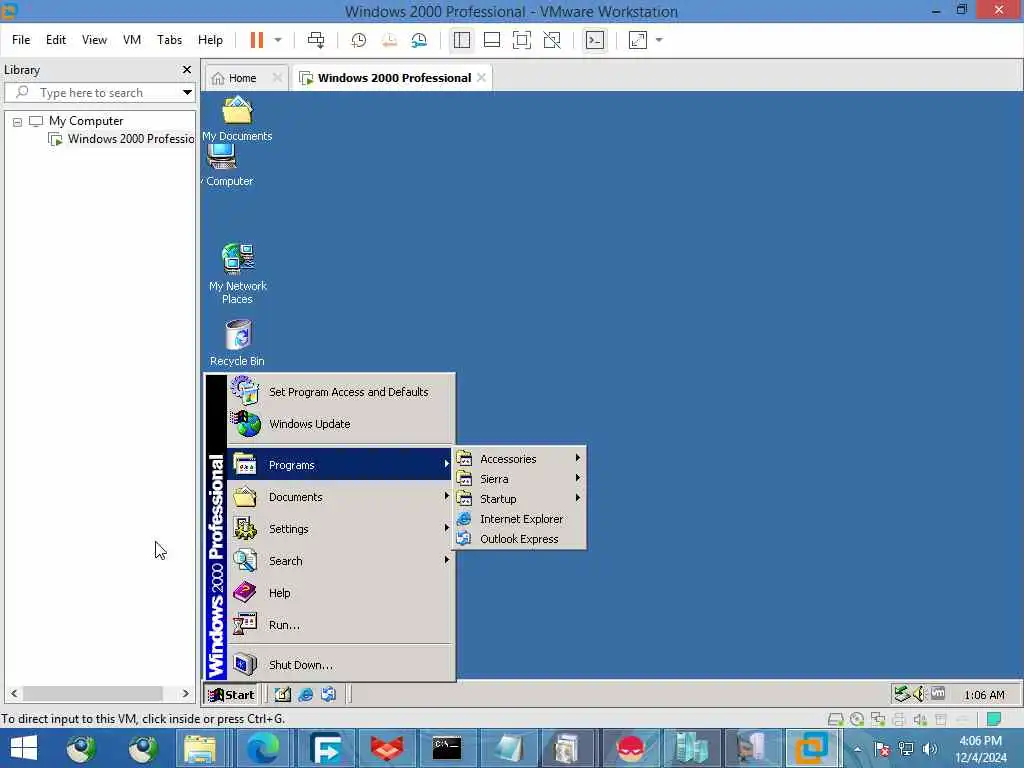Viewport: 1024px width, 768px height.
Task: Click guest tray volume speaker icon
Action: 919,694
